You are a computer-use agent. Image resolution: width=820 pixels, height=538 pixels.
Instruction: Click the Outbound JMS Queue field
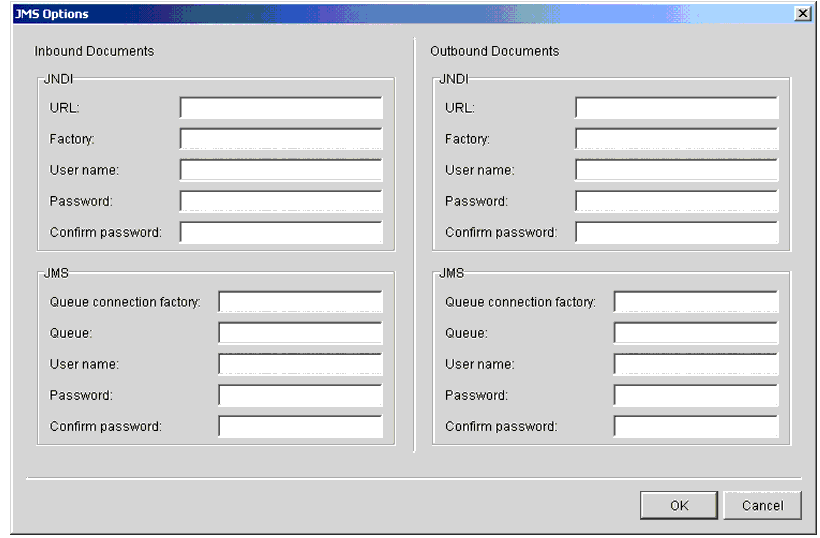696,333
